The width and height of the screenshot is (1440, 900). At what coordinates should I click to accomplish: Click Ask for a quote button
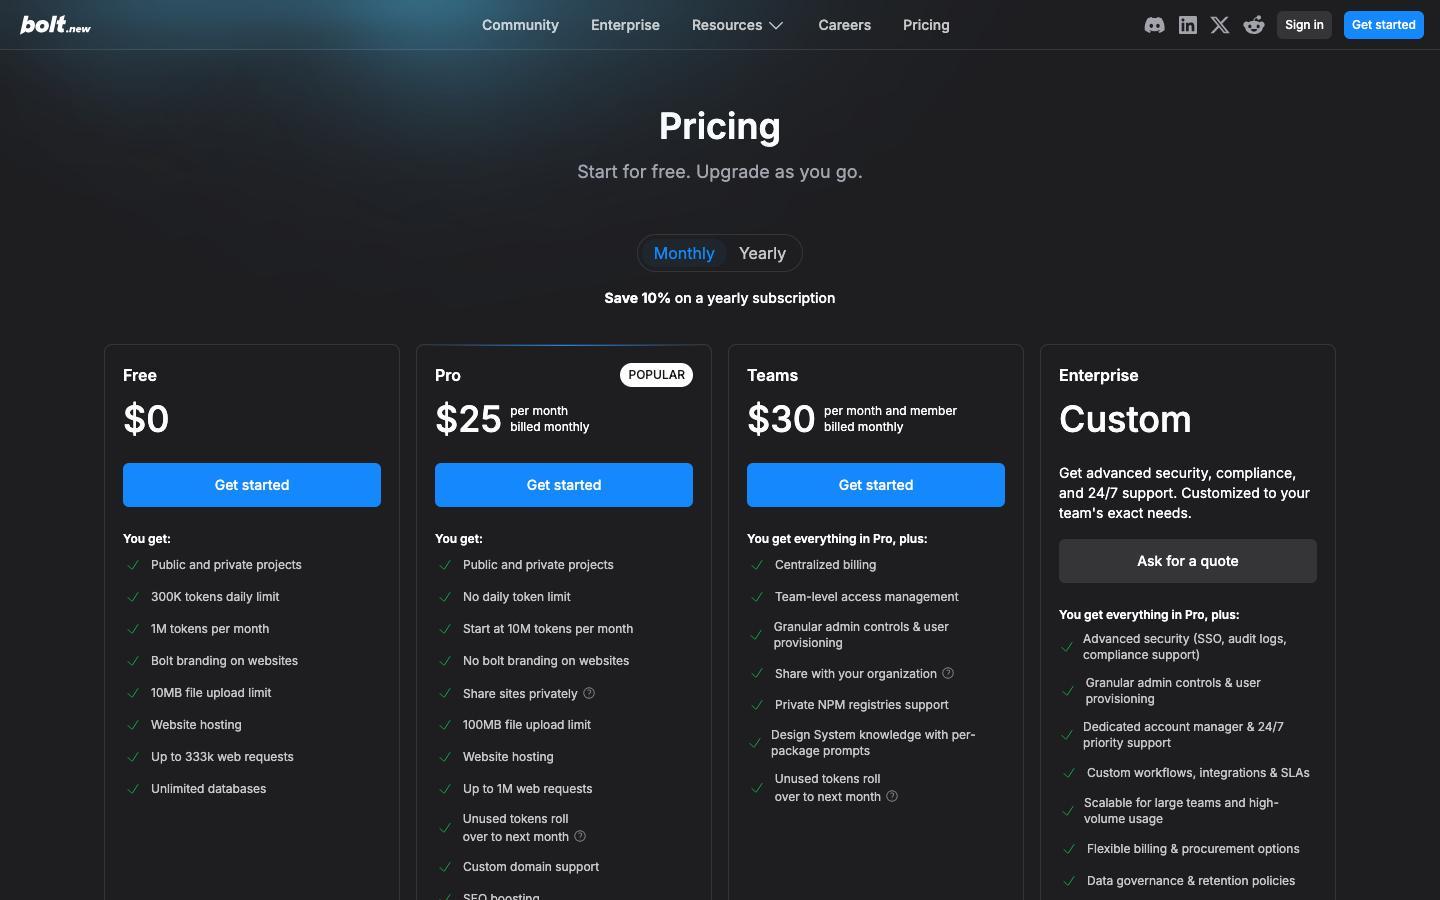1187,561
